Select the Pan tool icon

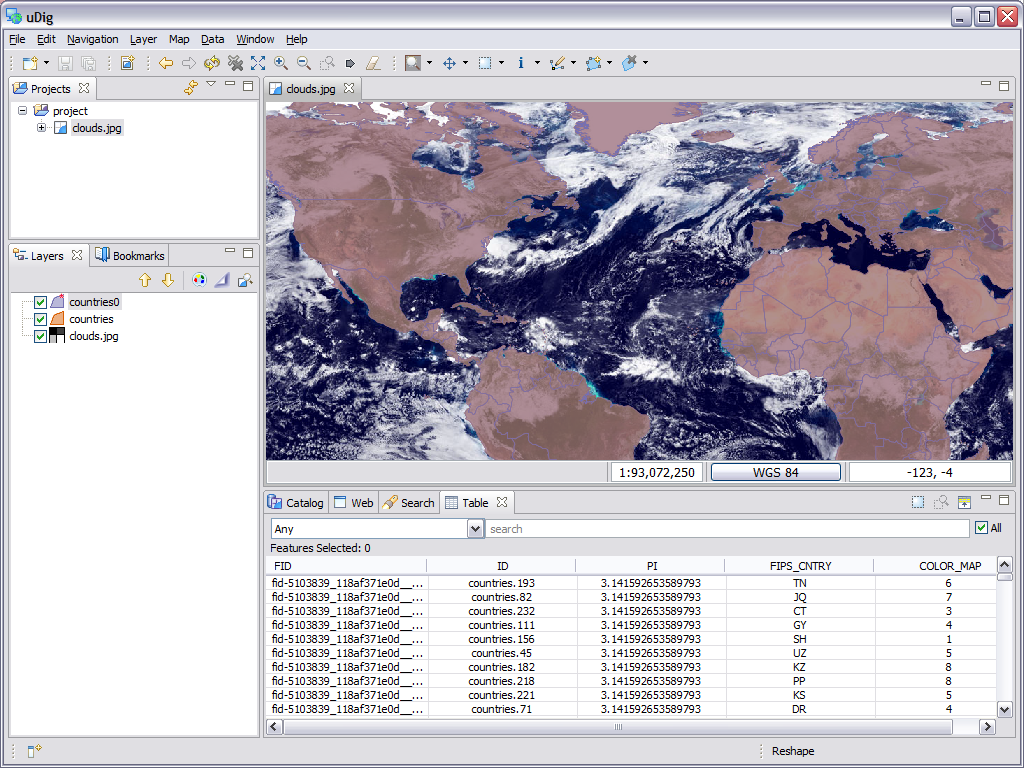[449, 63]
